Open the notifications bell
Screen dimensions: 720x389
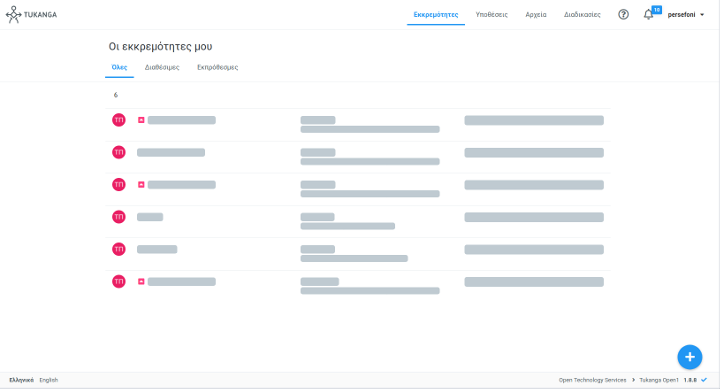[648, 15]
